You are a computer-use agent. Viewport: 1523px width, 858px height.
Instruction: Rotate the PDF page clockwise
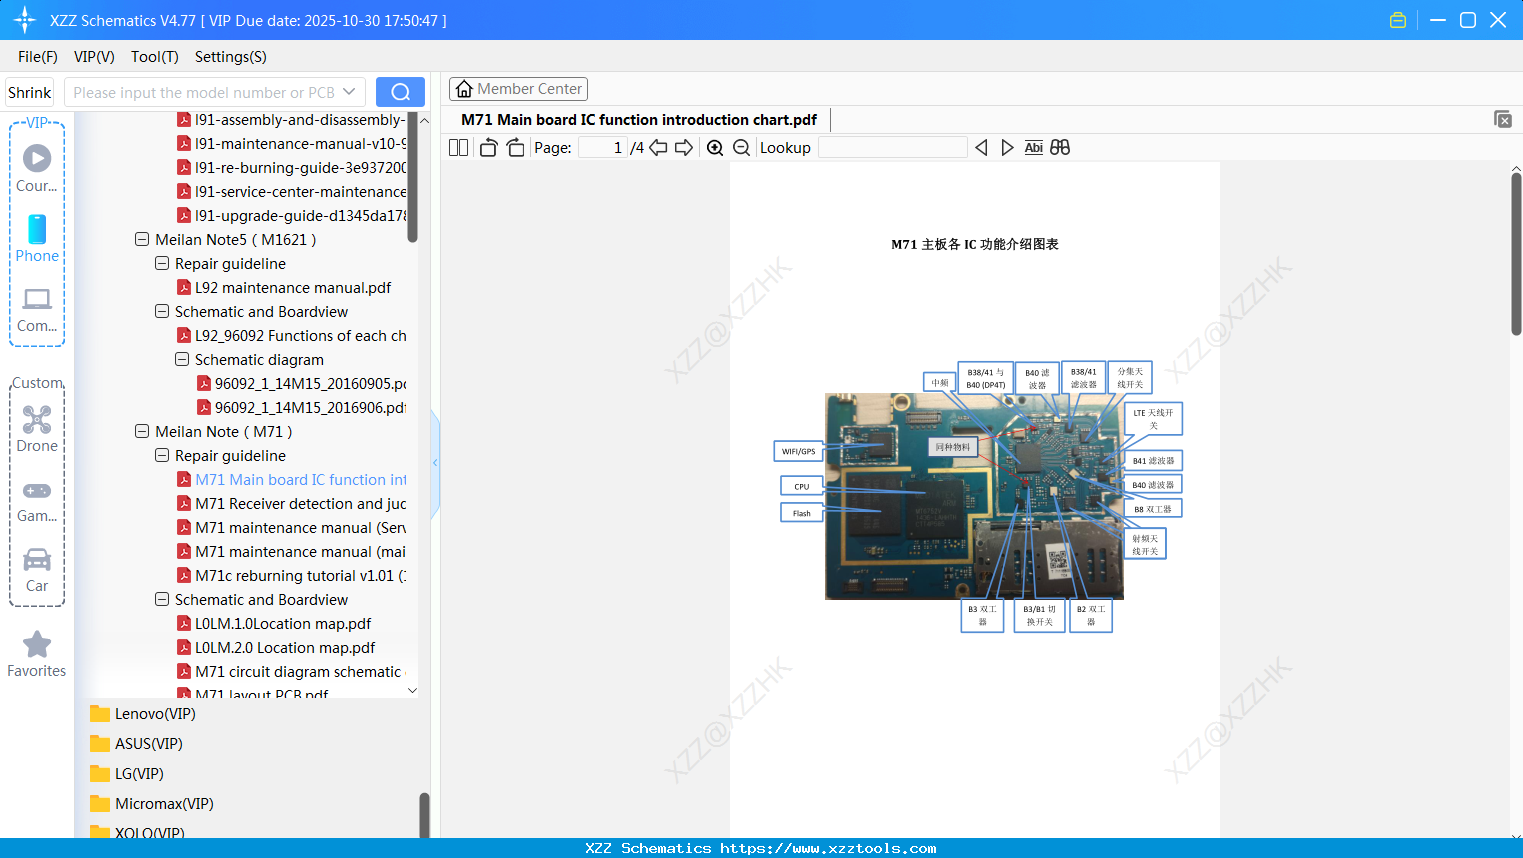point(514,147)
